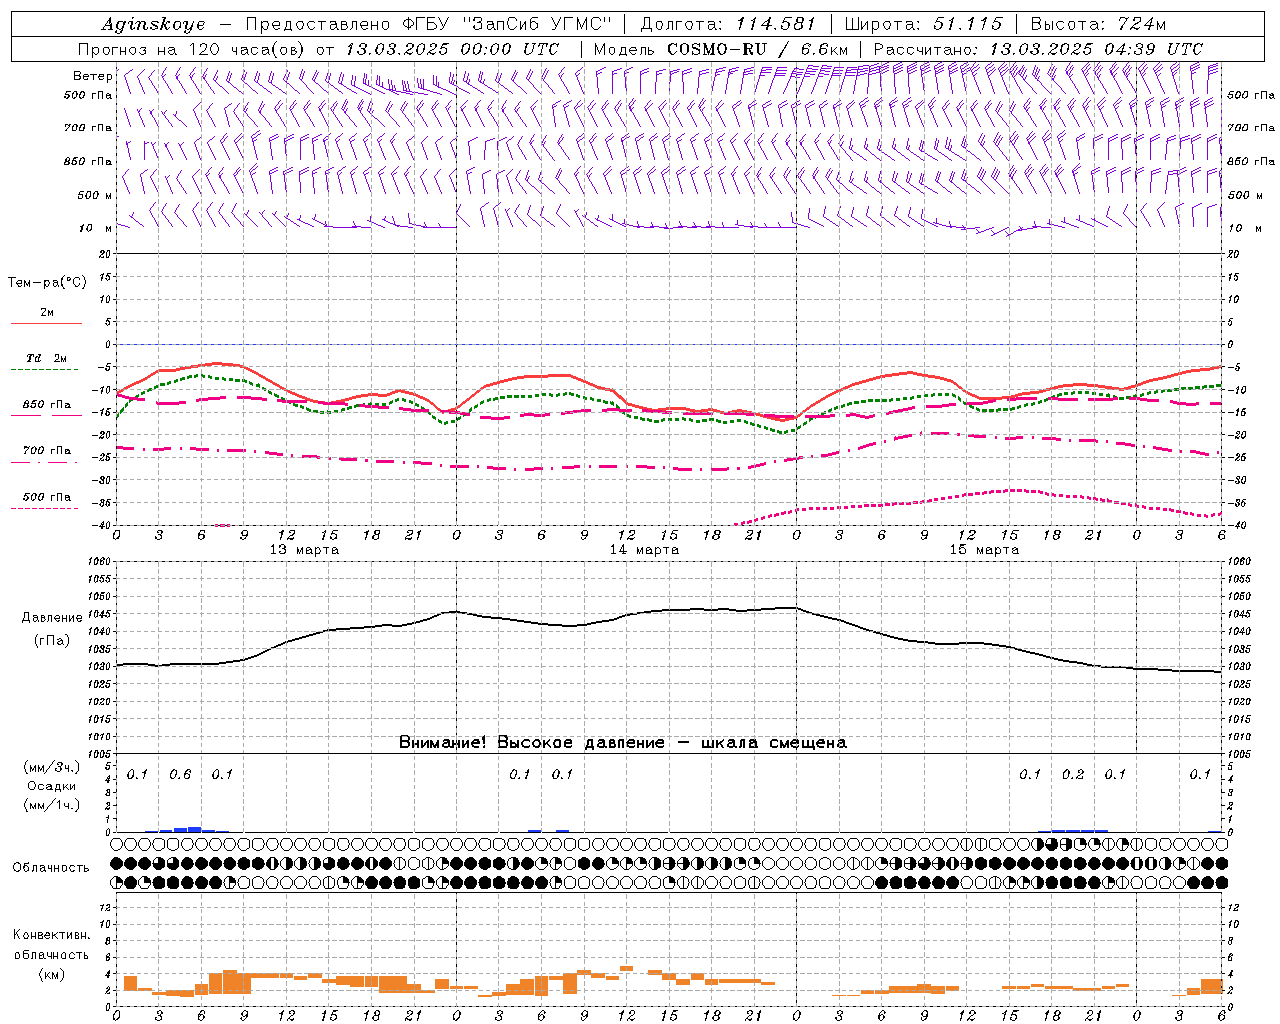The image size is (1280, 1024).
Task: Click the "(гПа)" unit under Давление
Action: [52, 641]
